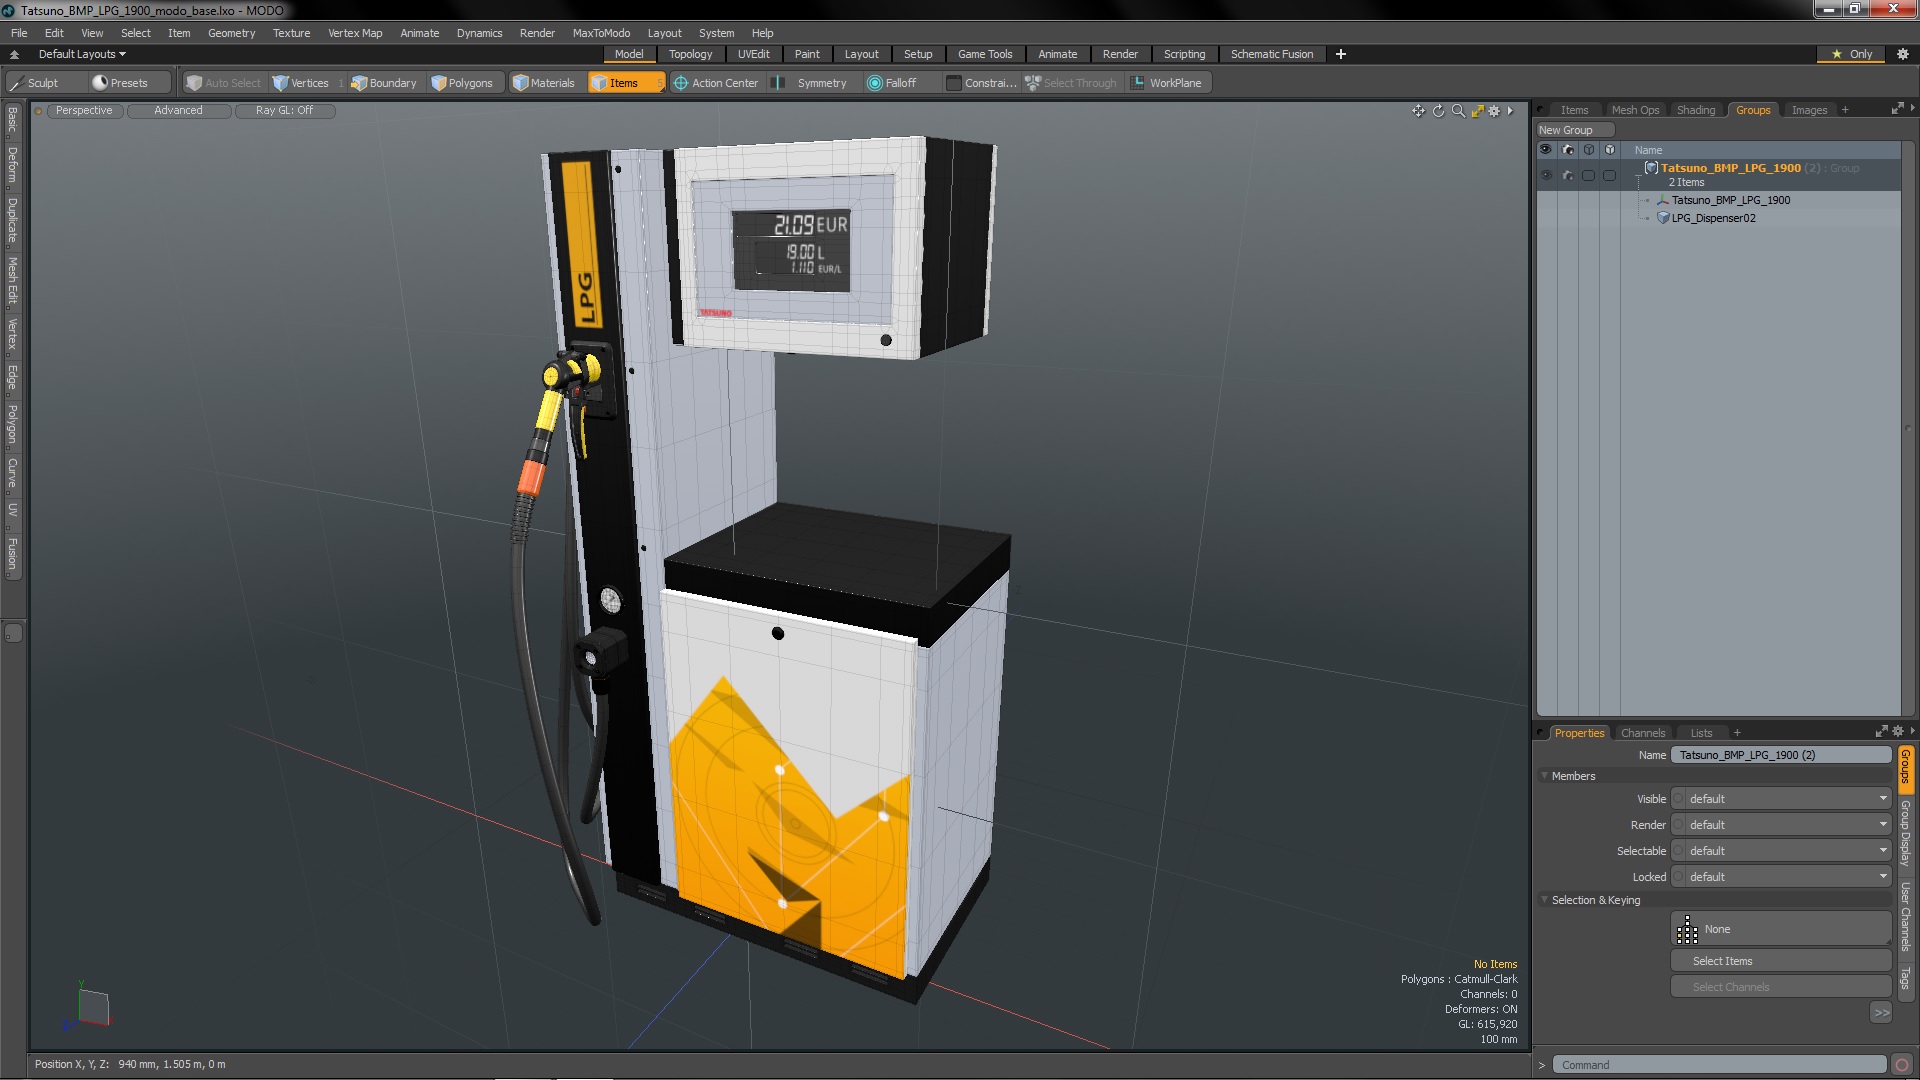Open the Perspective view type dropdown
The height and width of the screenshot is (1080, 1920).
pos(84,111)
